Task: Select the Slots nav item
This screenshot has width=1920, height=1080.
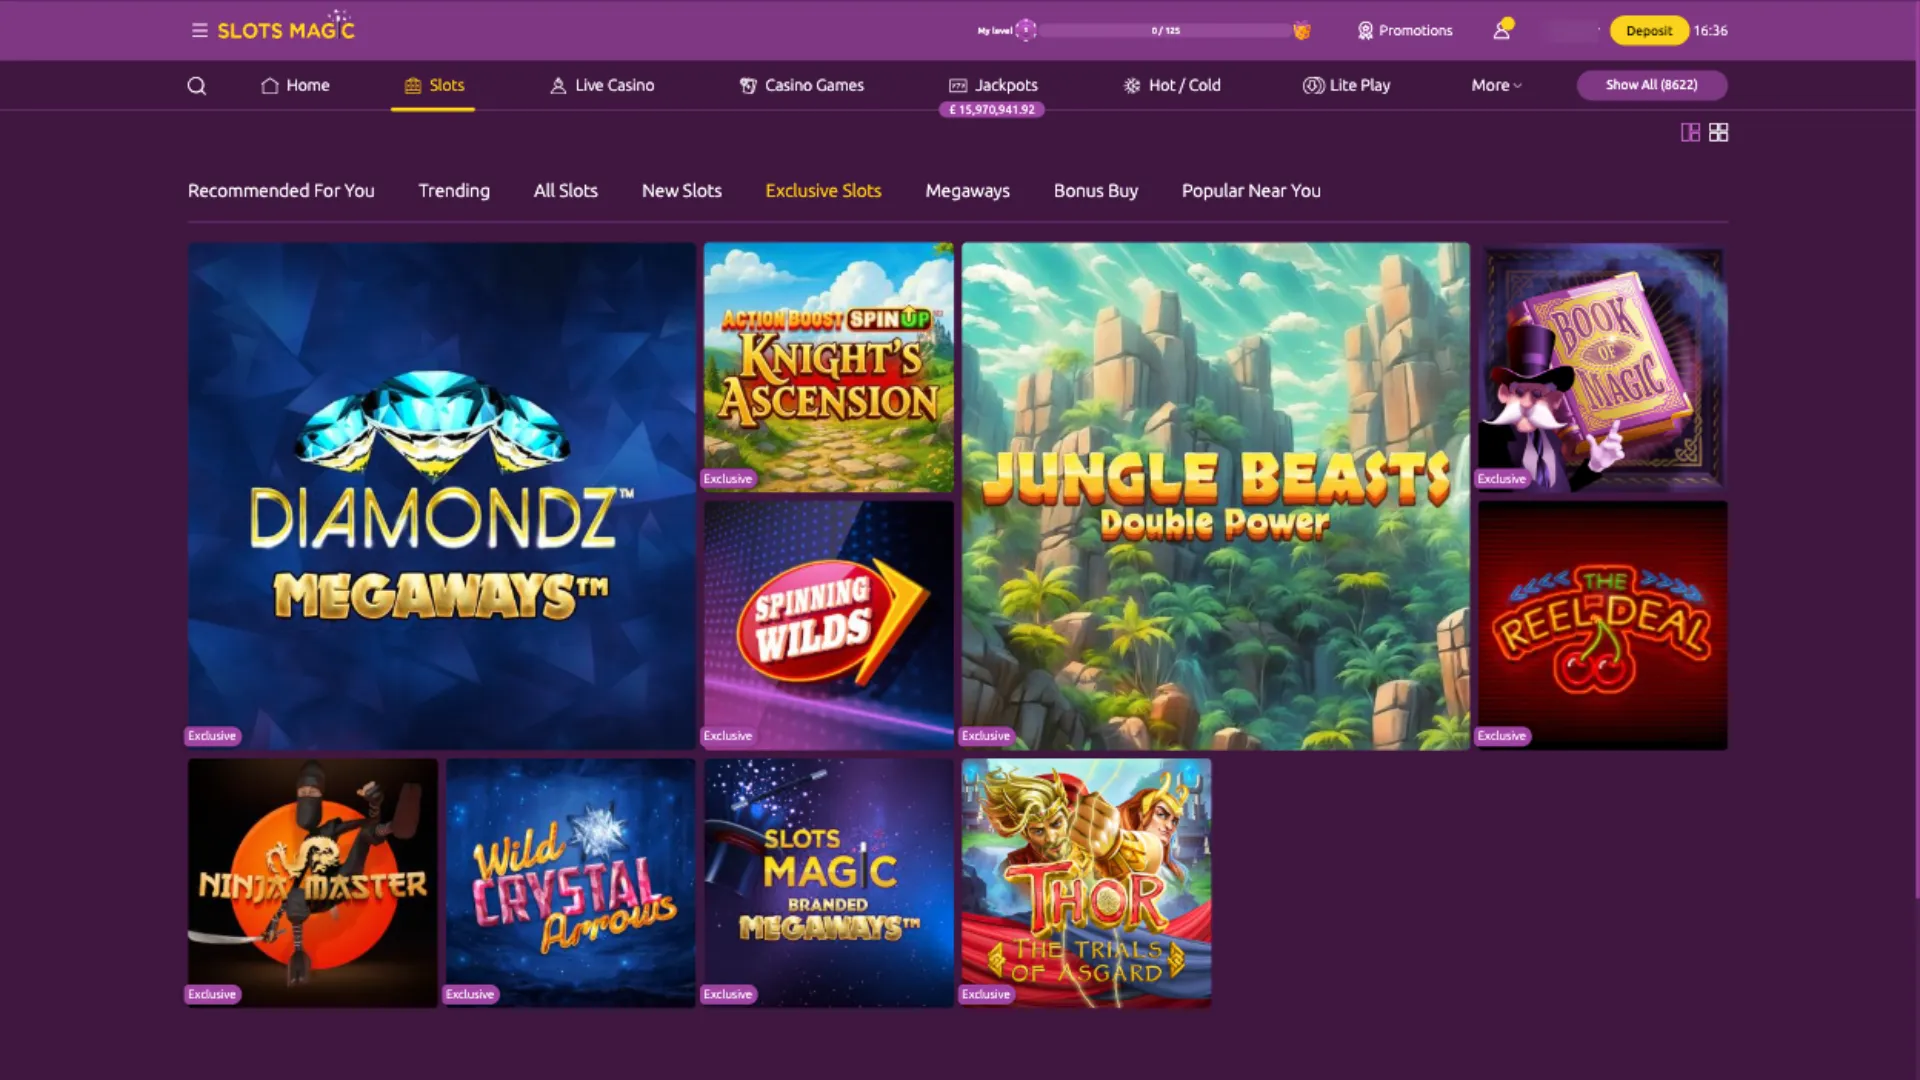Action: [434, 85]
